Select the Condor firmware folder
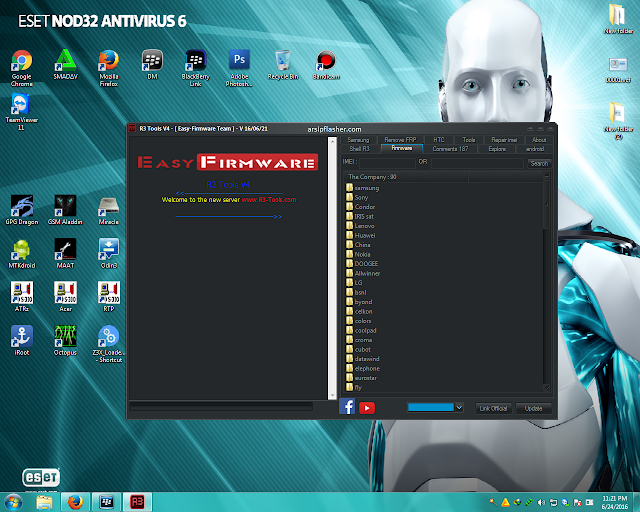 [x=360, y=207]
